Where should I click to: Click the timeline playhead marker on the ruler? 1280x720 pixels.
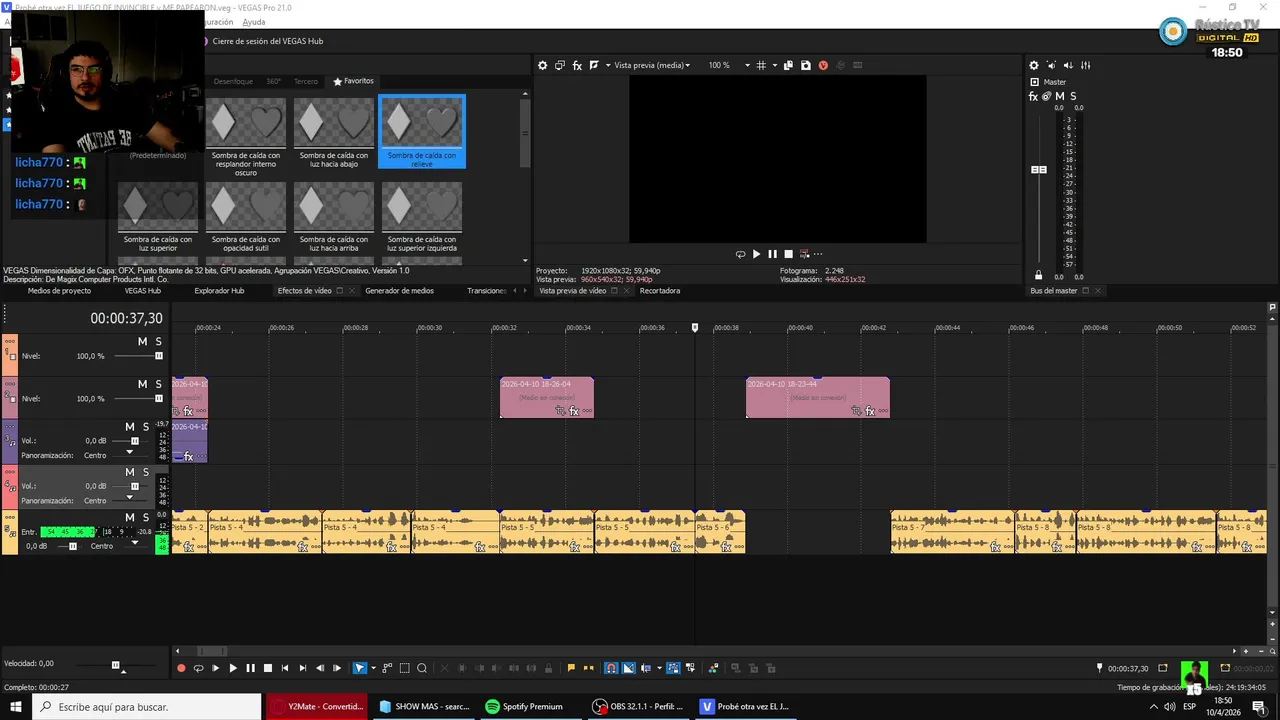pyautogui.click(x=695, y=328)
